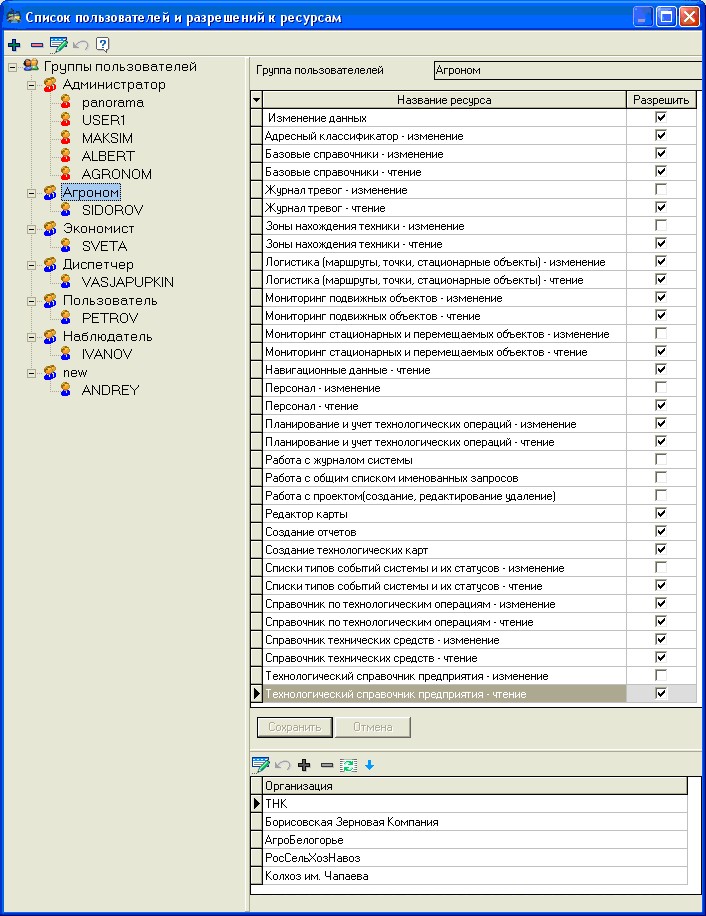Click the add (plus) icon in top toolbar
The image size is (706, 916).
pos(14,45)
